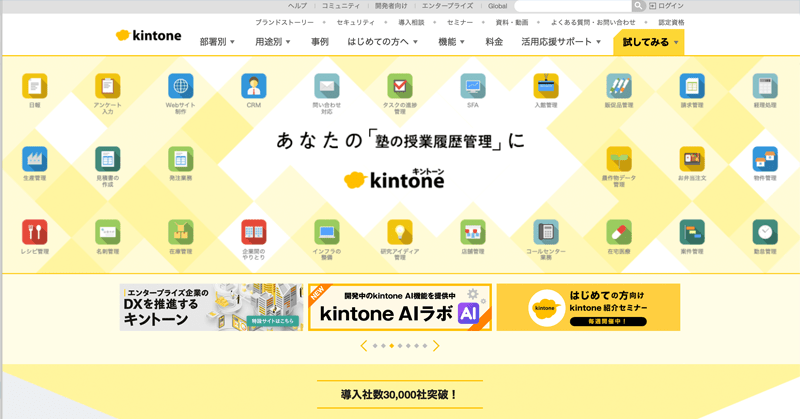Select the お弁当注文 bento icon
The height and width of the screenshot is (419, 800).
pyautogui.click(x=692, y=159)
